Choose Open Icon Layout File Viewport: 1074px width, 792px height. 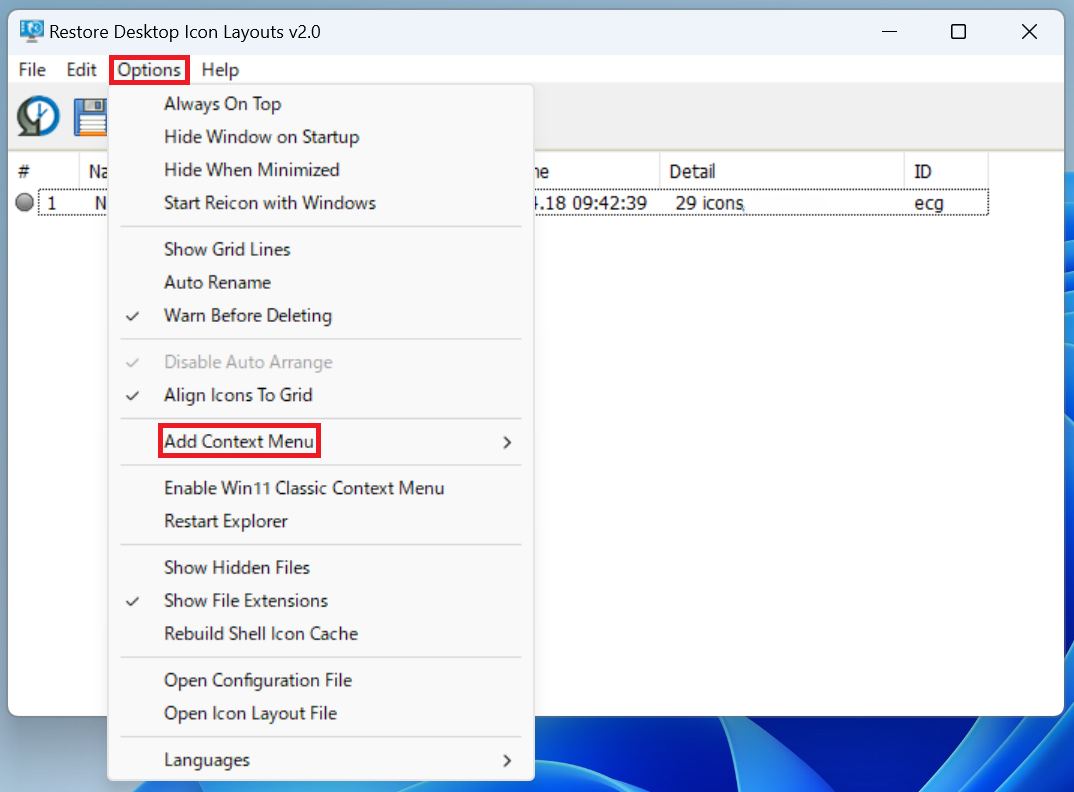click(x=321, y=713)
